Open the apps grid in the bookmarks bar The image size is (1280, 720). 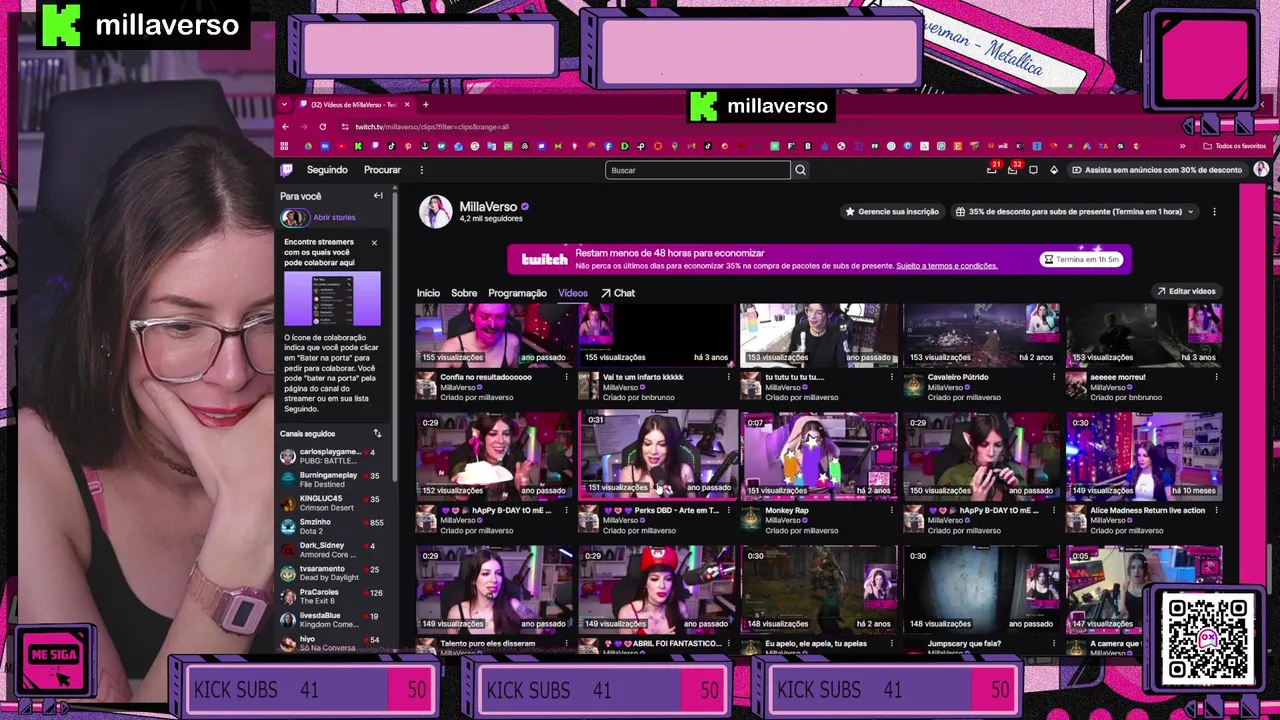click(284, 146)
